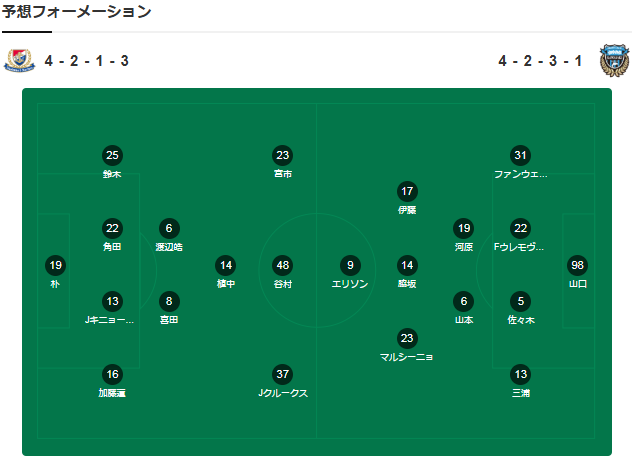Click the 4-2-1-3 formation text
This screenshot has height=458, width=634.
pos(87,61)
